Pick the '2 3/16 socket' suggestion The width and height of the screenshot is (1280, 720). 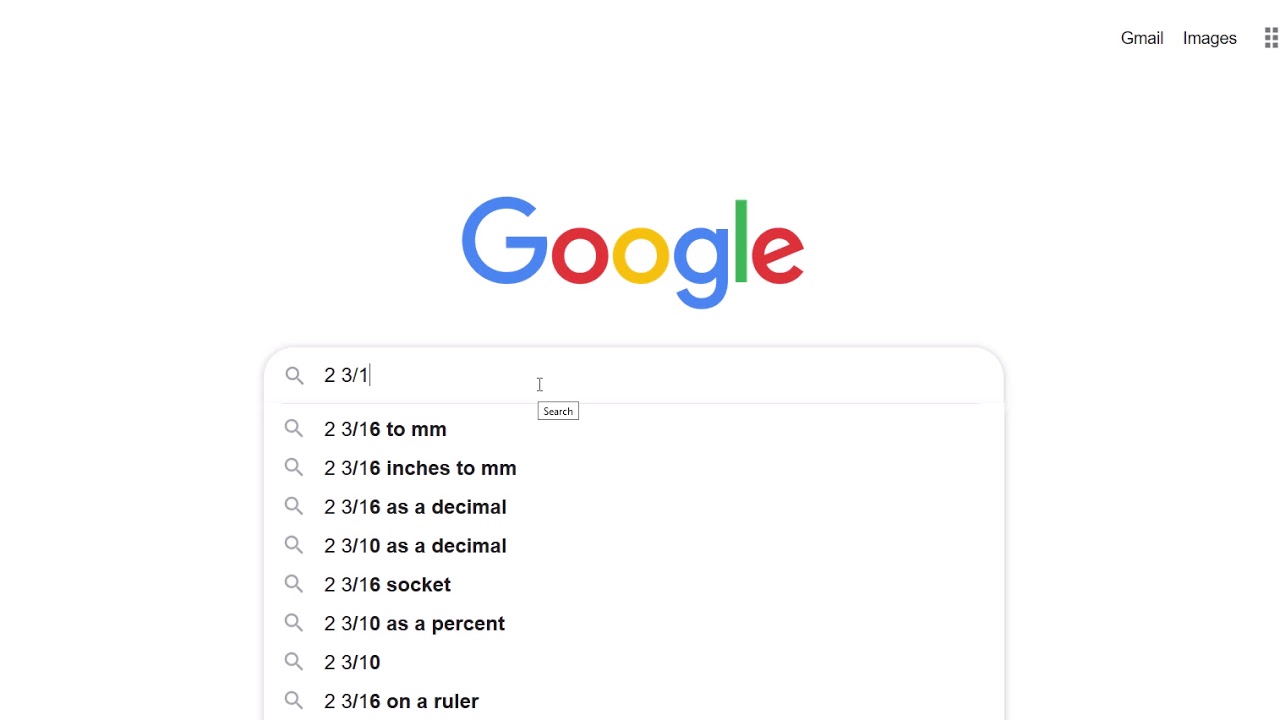pyautogui.click(x=387, y=585)
